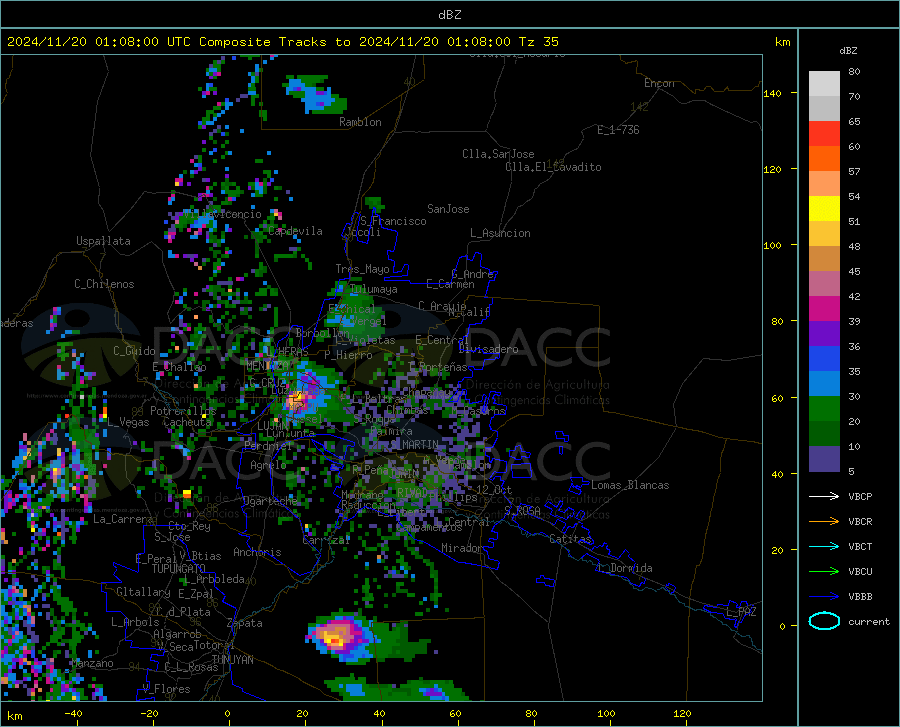Select the yellow 54 dBZ color swatch
900x727 pixels.
pyautogui.click(x=824, y=209)
